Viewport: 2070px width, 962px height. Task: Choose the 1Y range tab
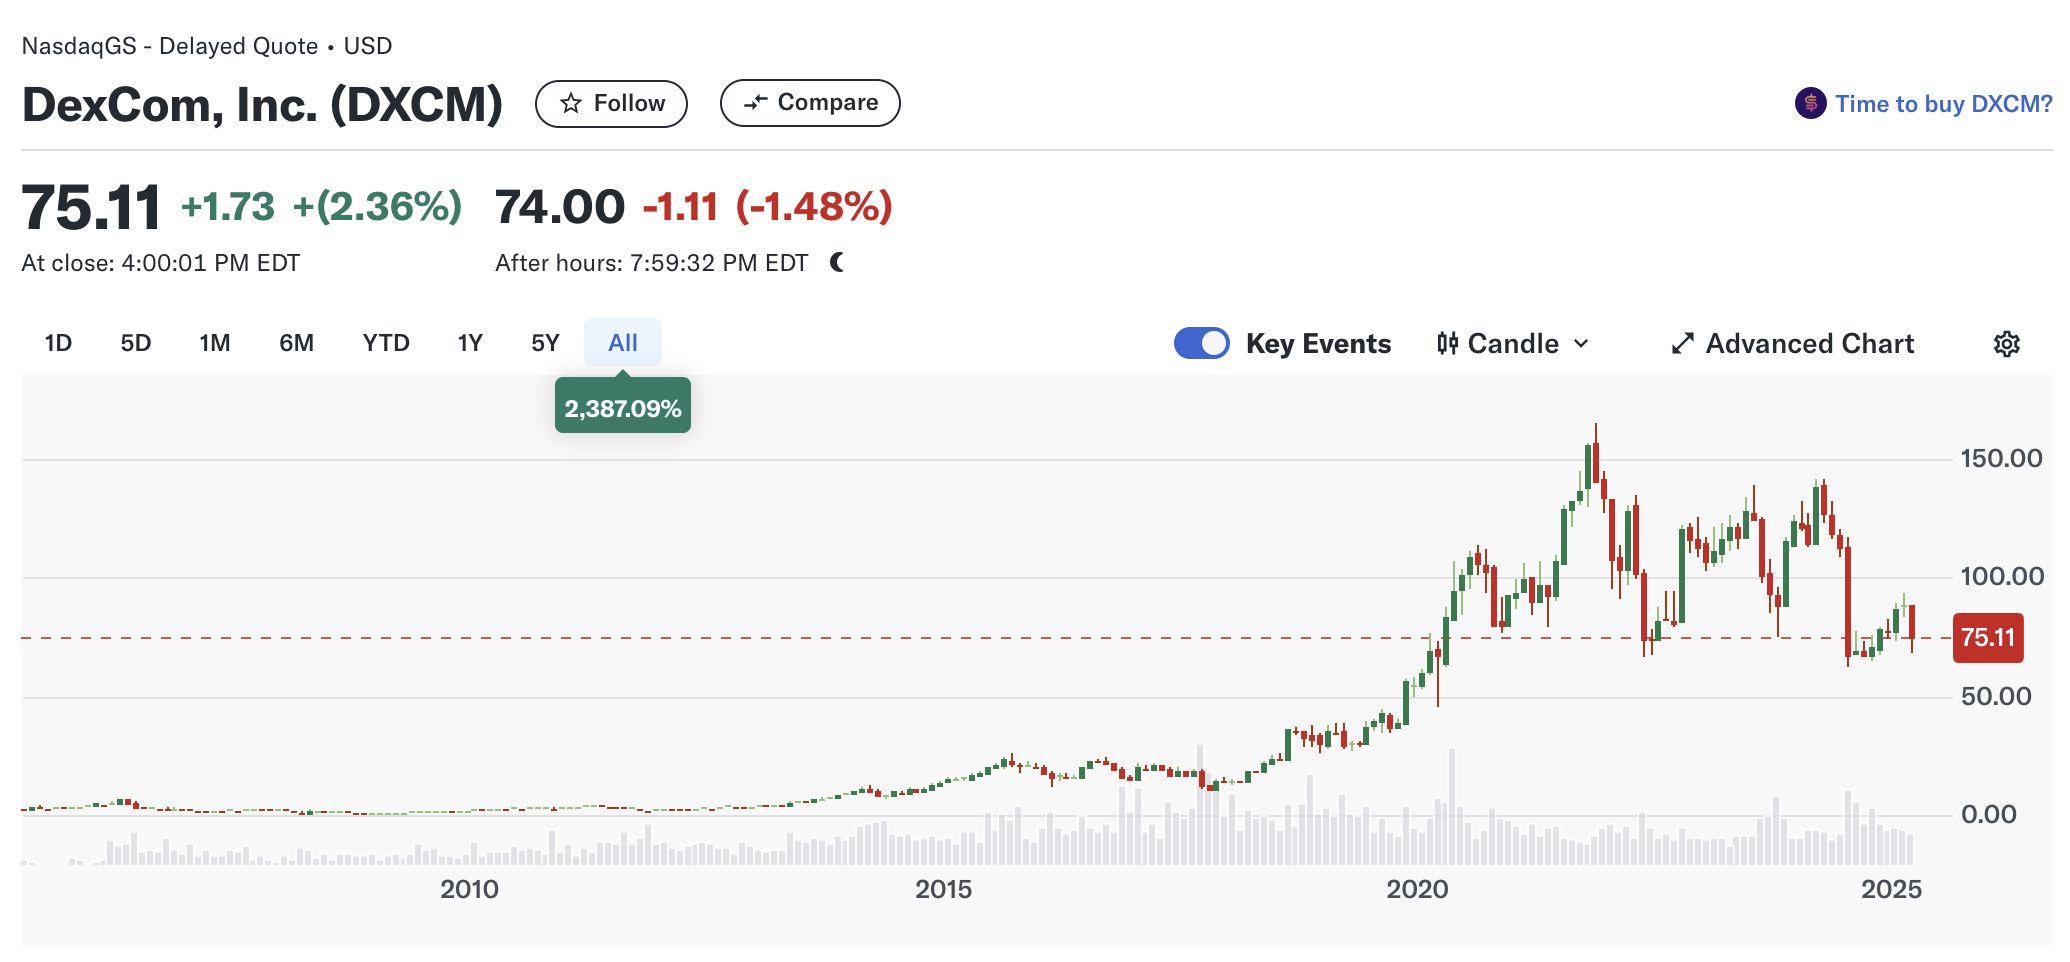470,344
